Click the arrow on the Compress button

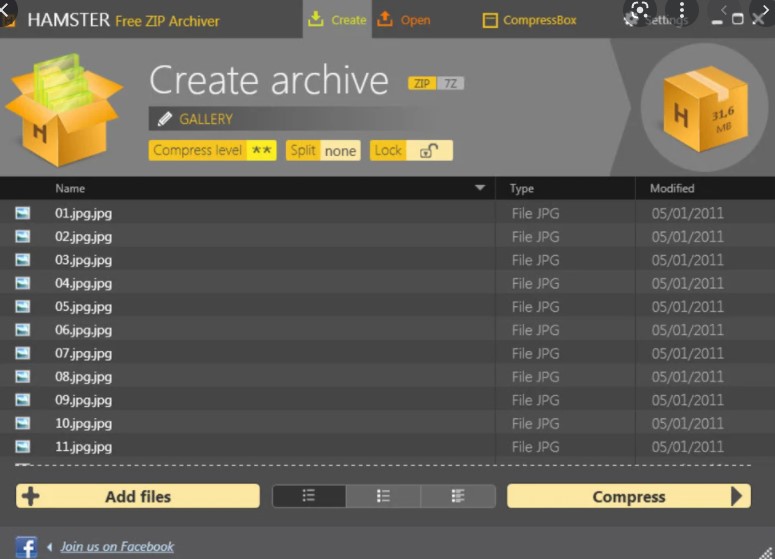[x=736, y=496]
